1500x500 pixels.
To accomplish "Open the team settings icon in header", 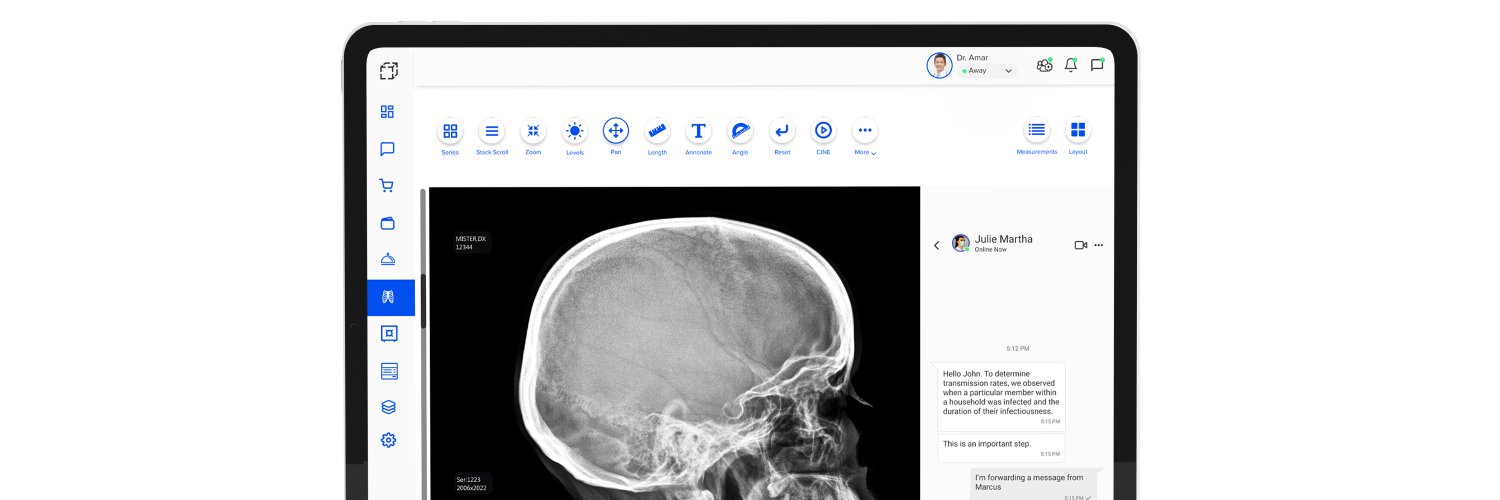I will [1045, 65].
